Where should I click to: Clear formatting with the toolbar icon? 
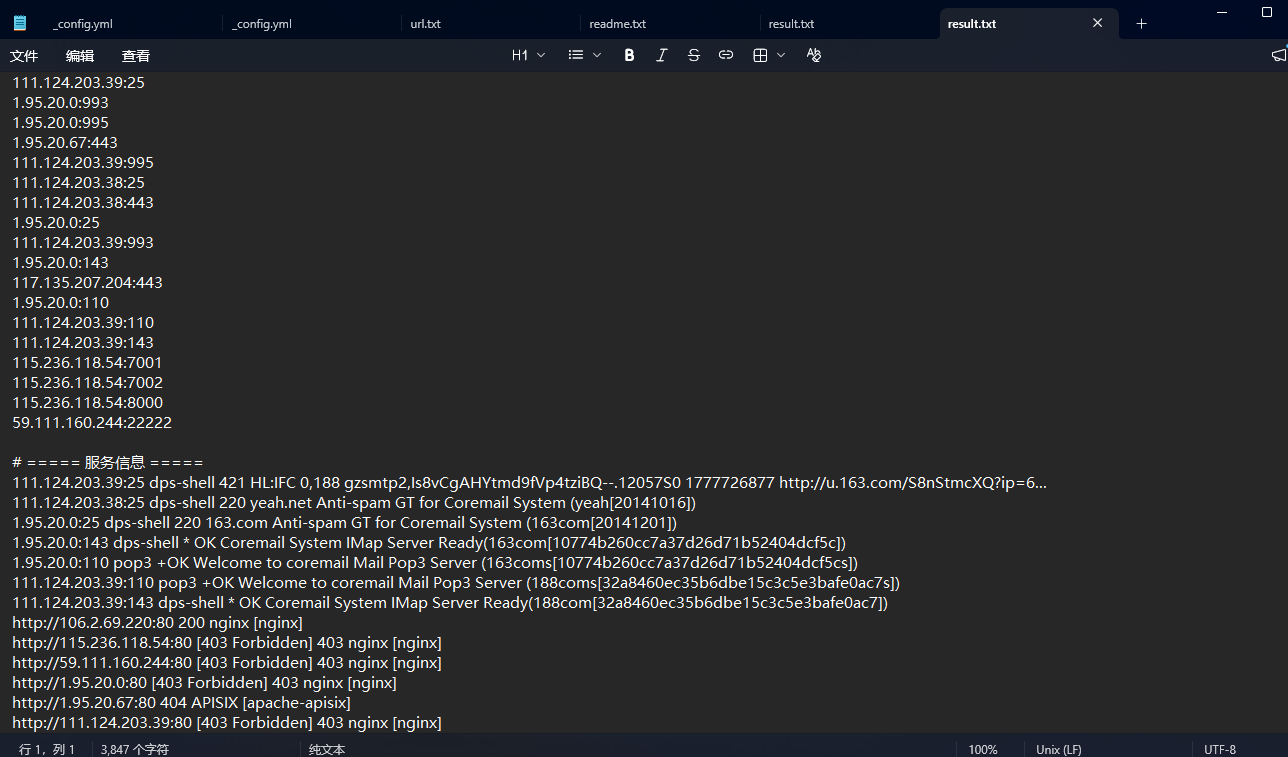(814, 56)
